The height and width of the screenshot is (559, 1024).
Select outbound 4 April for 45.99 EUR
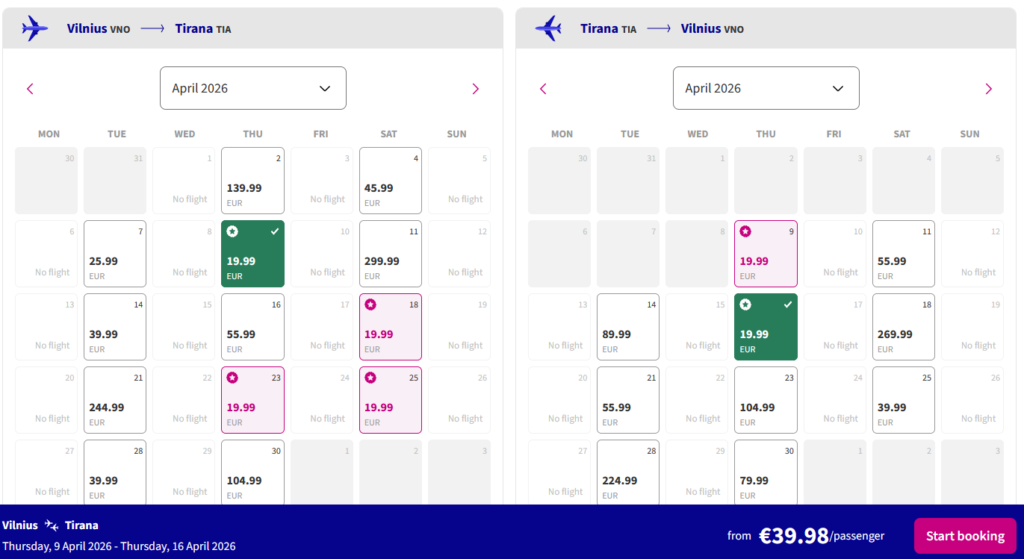[390, 181]
